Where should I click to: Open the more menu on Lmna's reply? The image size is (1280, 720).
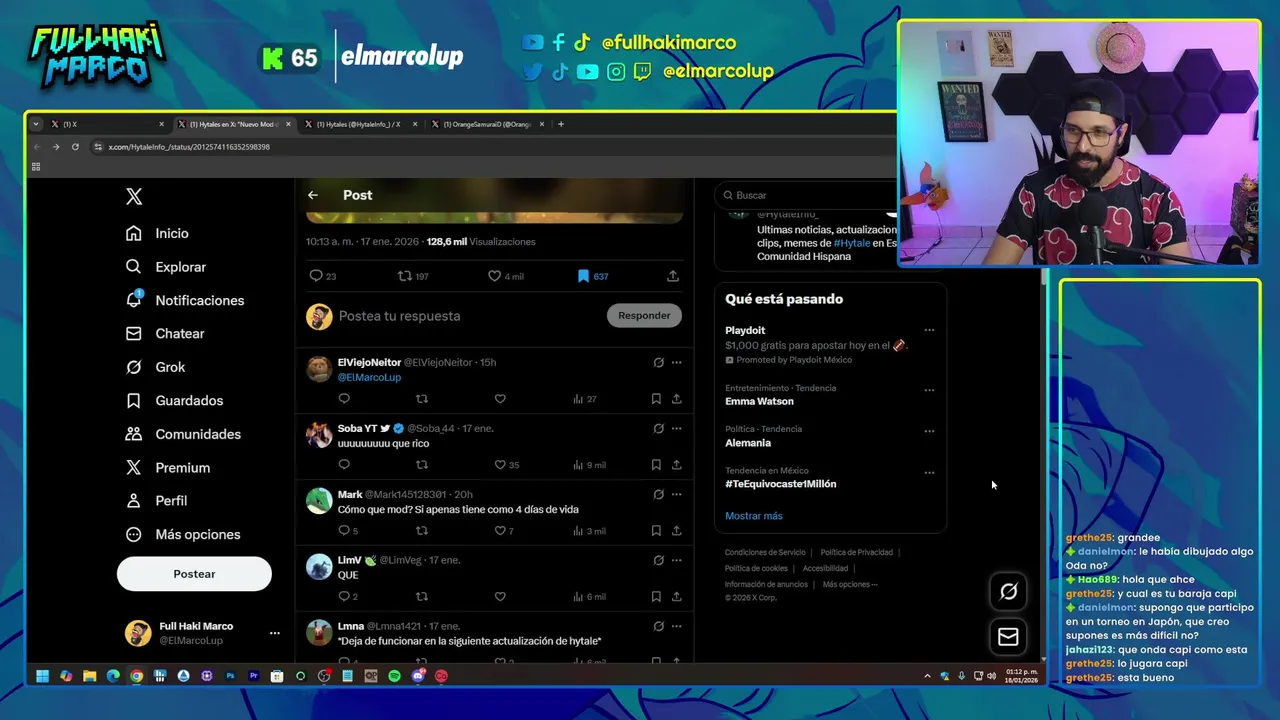click(x=677, y=626)
